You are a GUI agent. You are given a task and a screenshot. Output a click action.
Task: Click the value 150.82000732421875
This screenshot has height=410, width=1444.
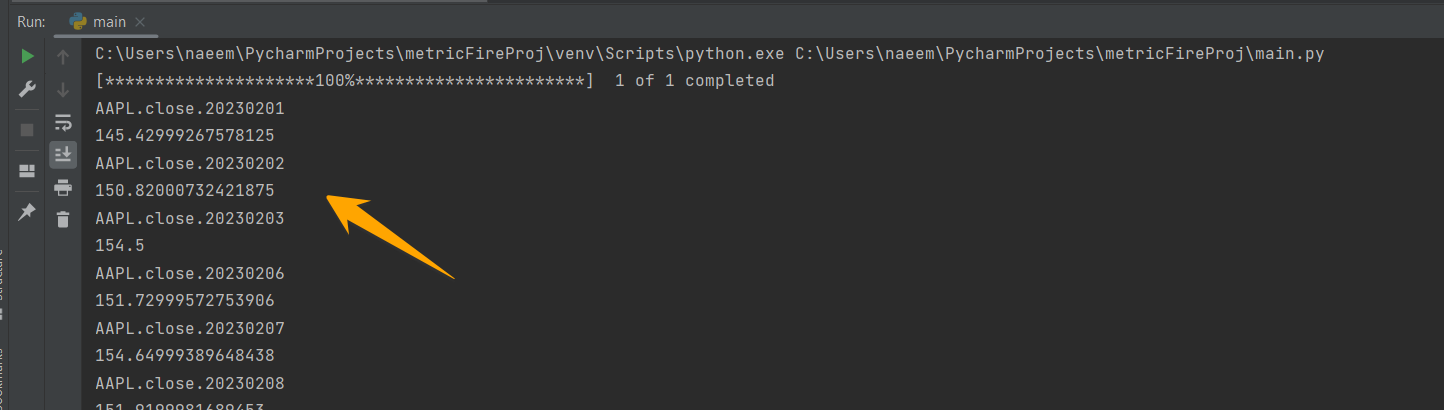click(x=185, y=190)
